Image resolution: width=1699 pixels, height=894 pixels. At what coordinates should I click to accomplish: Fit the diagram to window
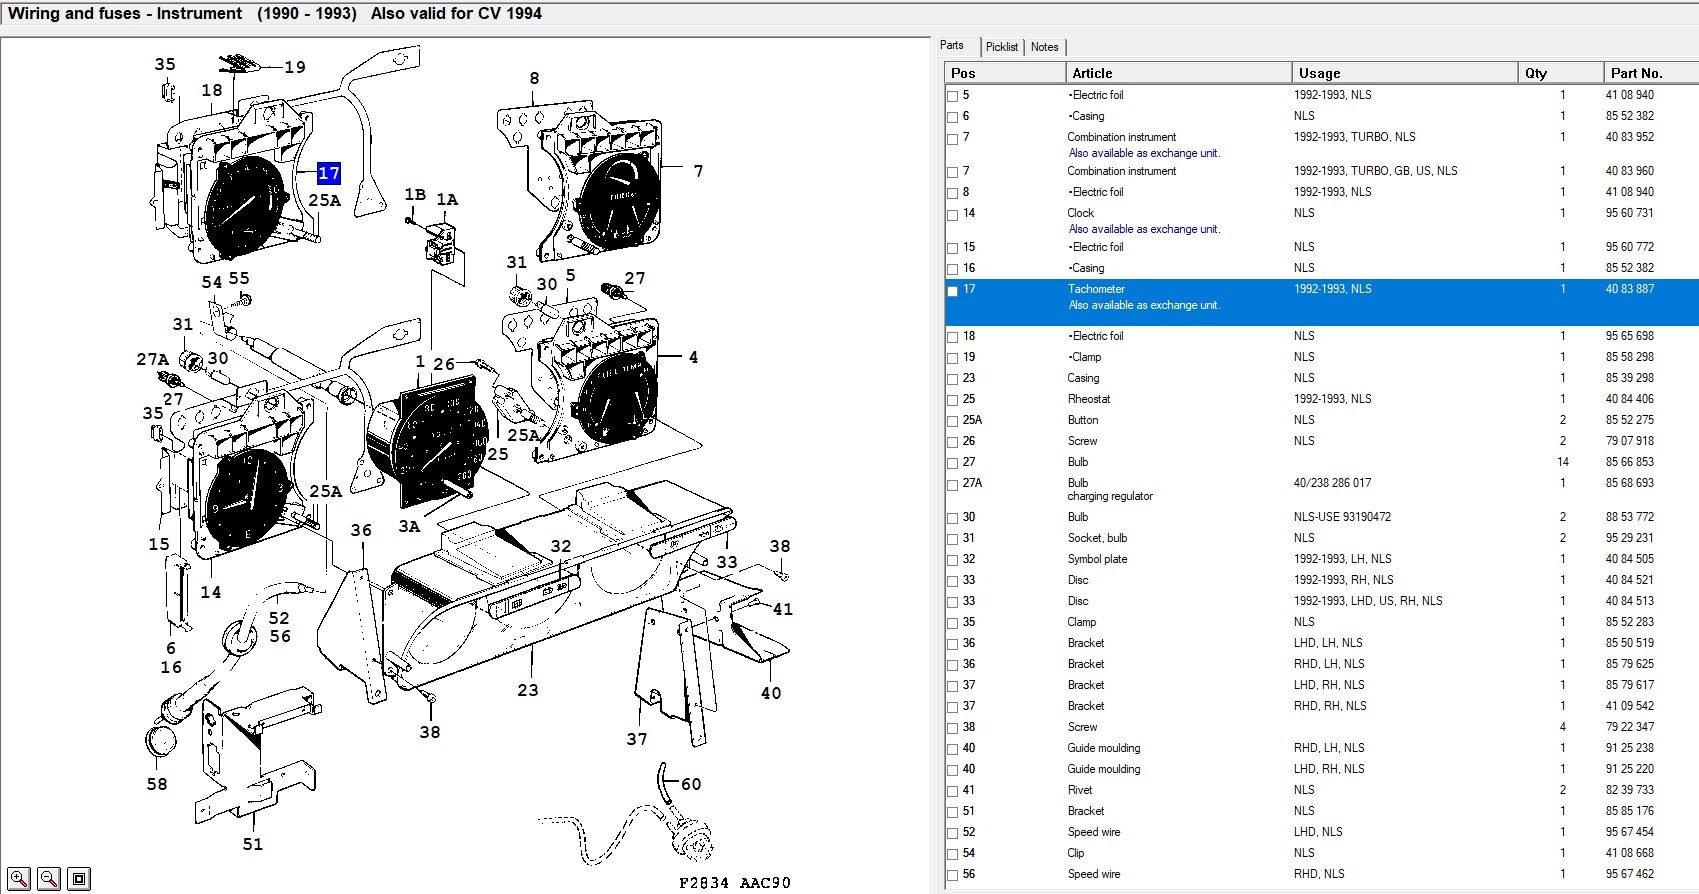[79, 879]
